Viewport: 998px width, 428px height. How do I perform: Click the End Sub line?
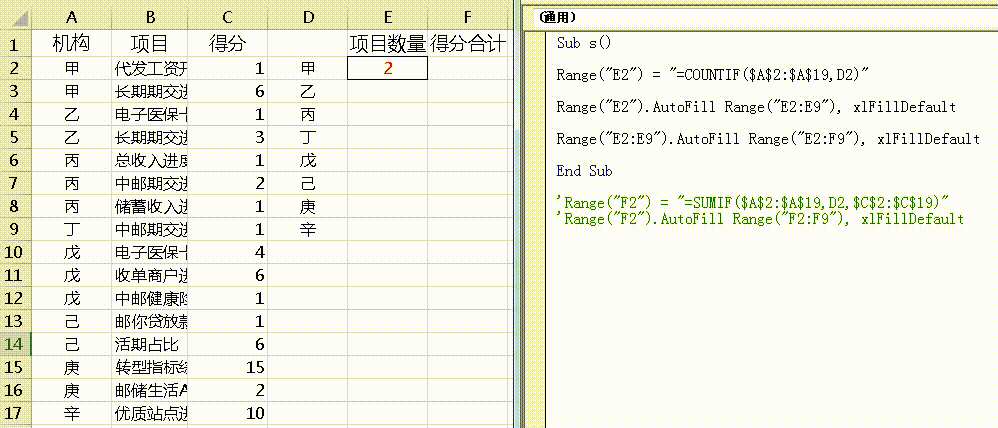(x=584, y=171)
